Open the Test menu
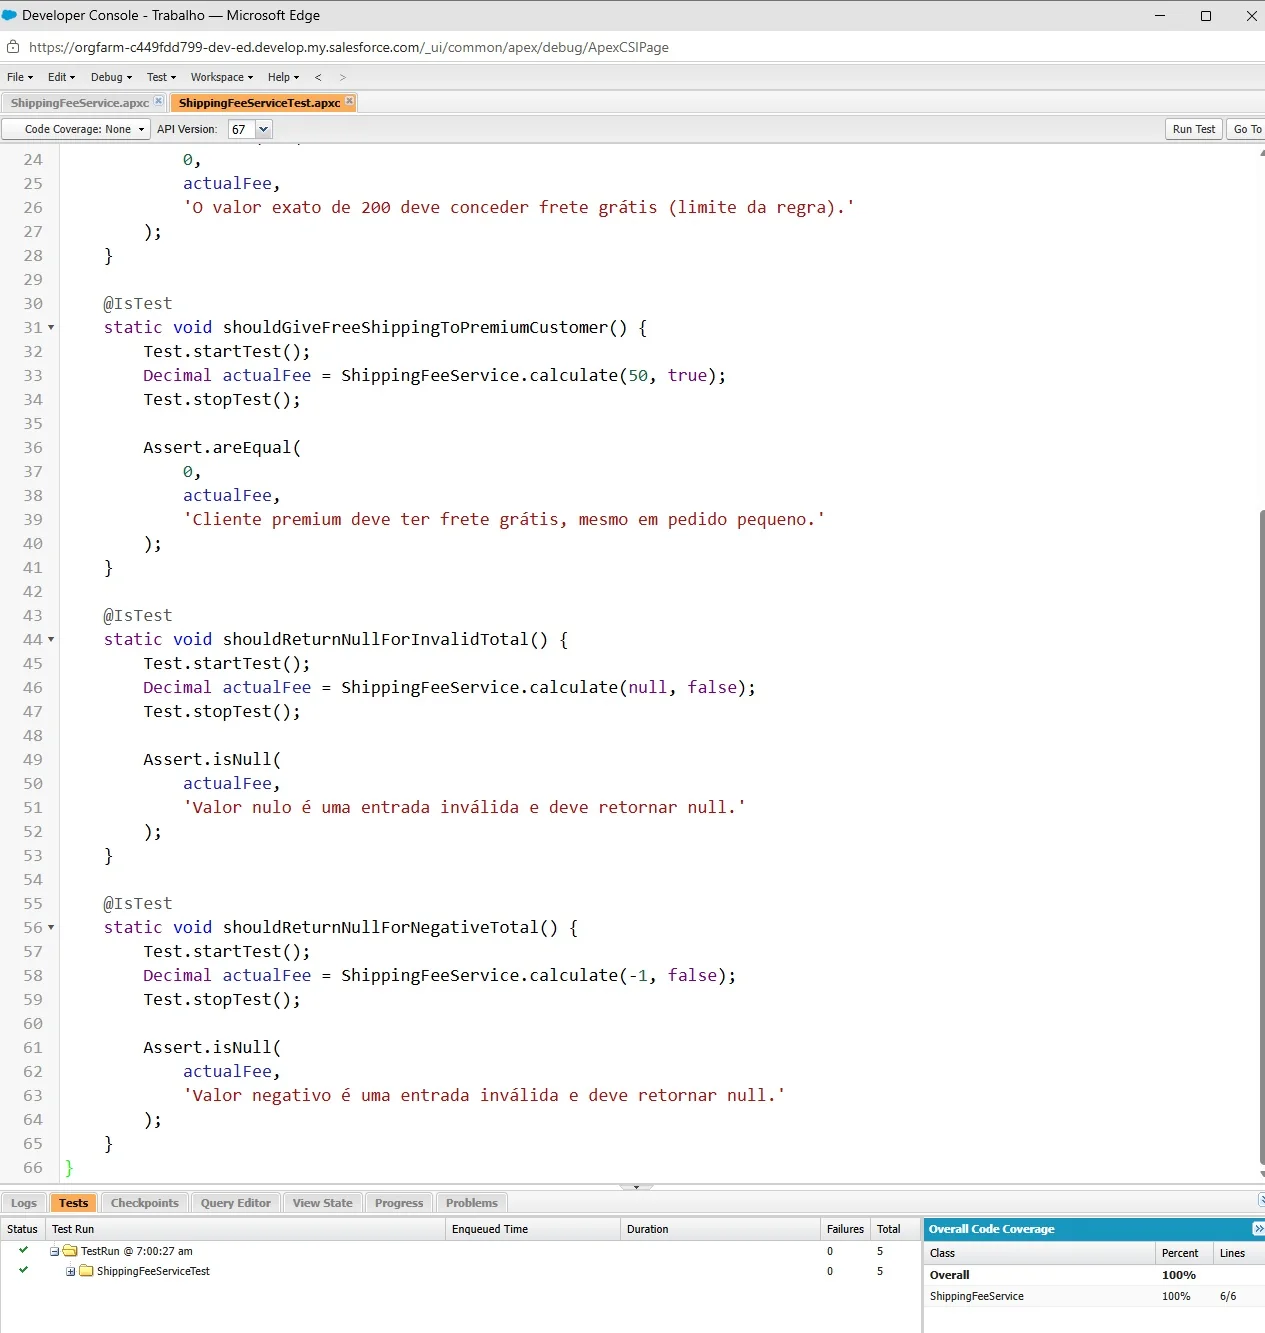The image size is (1265, 1333). pos(161,77)
